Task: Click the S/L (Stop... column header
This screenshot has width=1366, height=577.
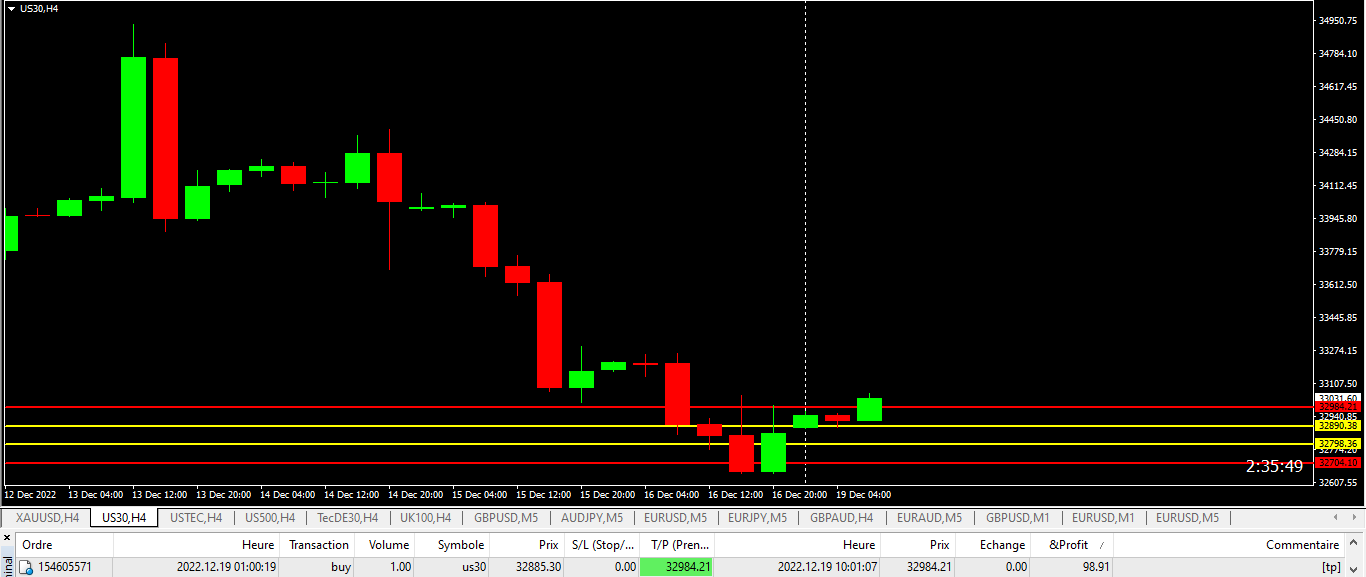Action: [x=602, y=545]
